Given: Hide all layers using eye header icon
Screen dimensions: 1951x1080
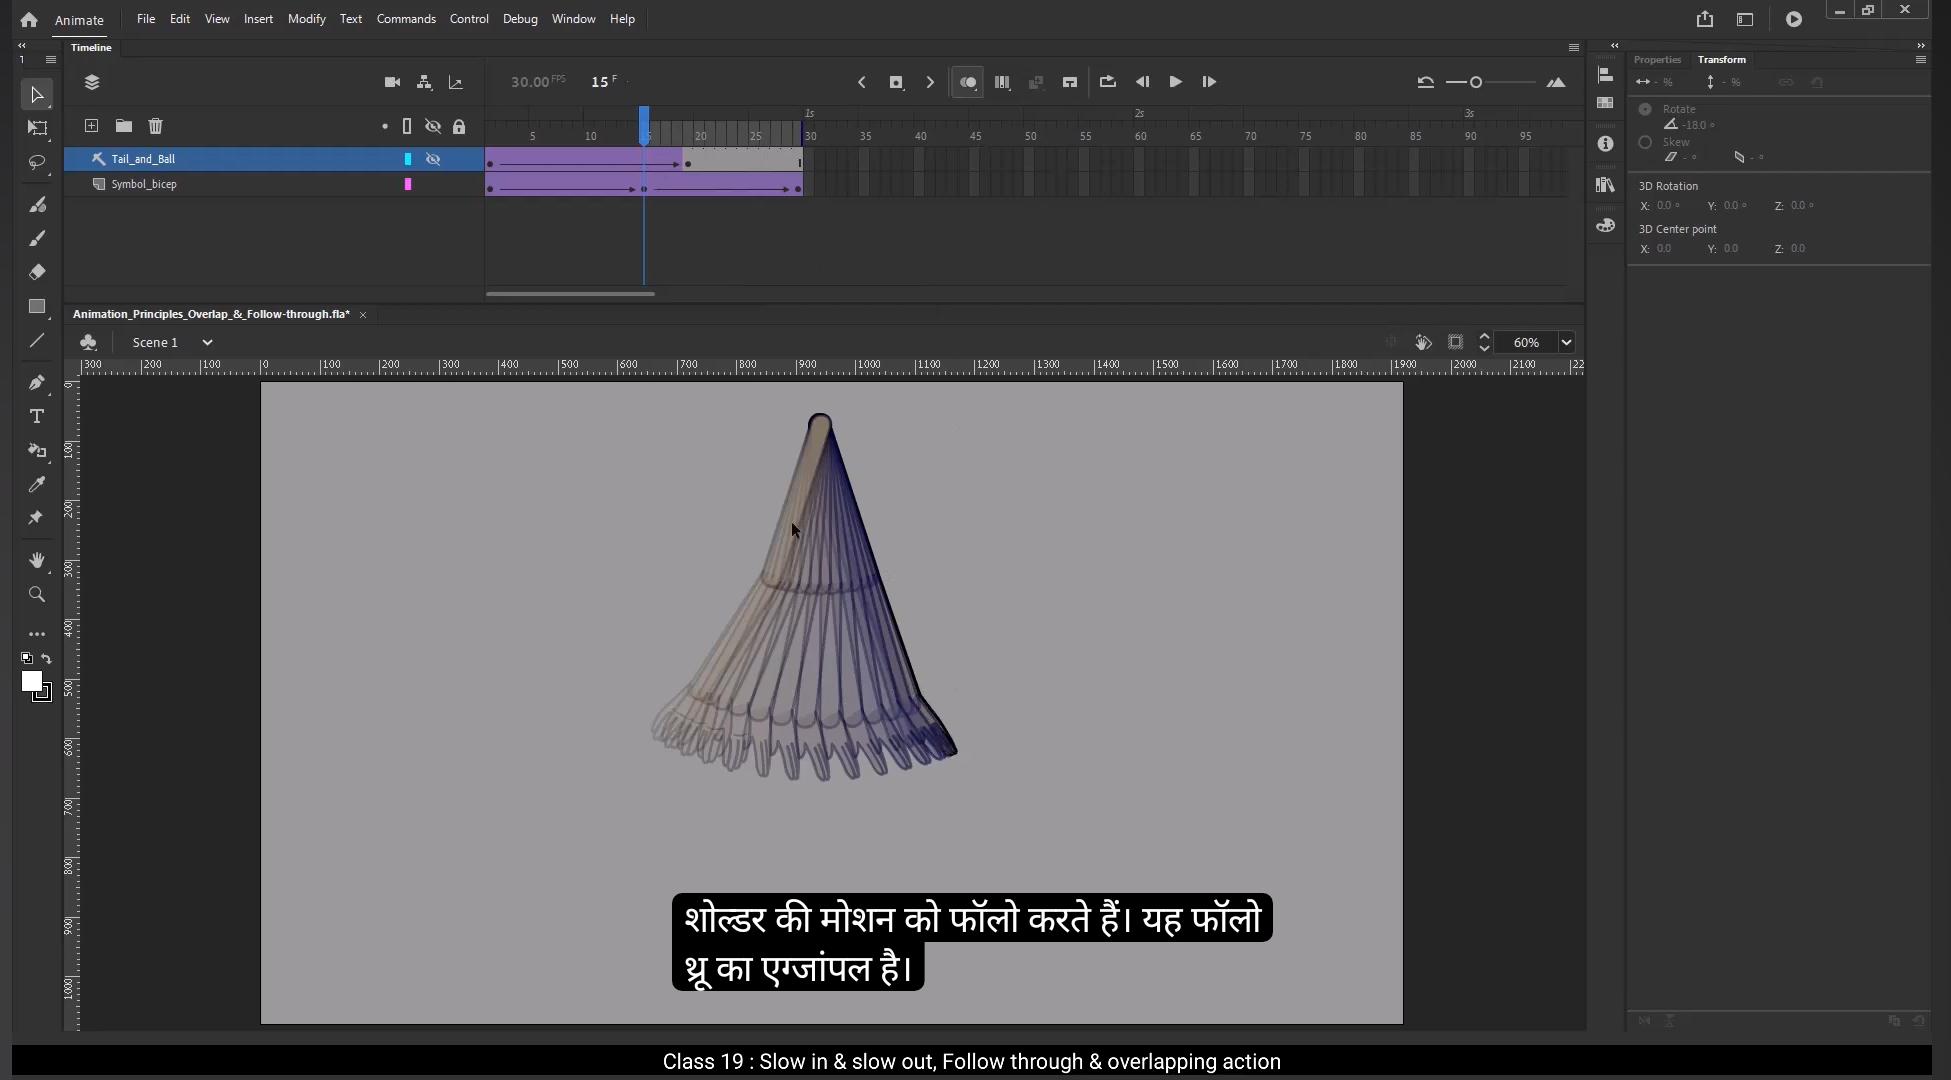Looking at the screenshot, I should click(x=433, y=126).
